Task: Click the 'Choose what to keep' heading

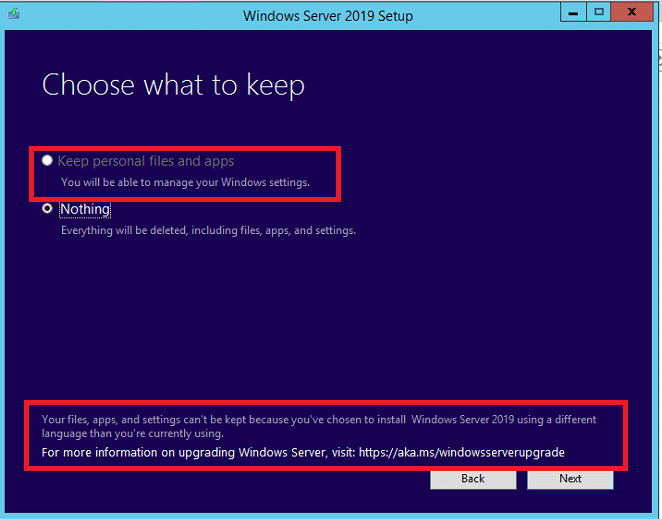Action: 173,85
